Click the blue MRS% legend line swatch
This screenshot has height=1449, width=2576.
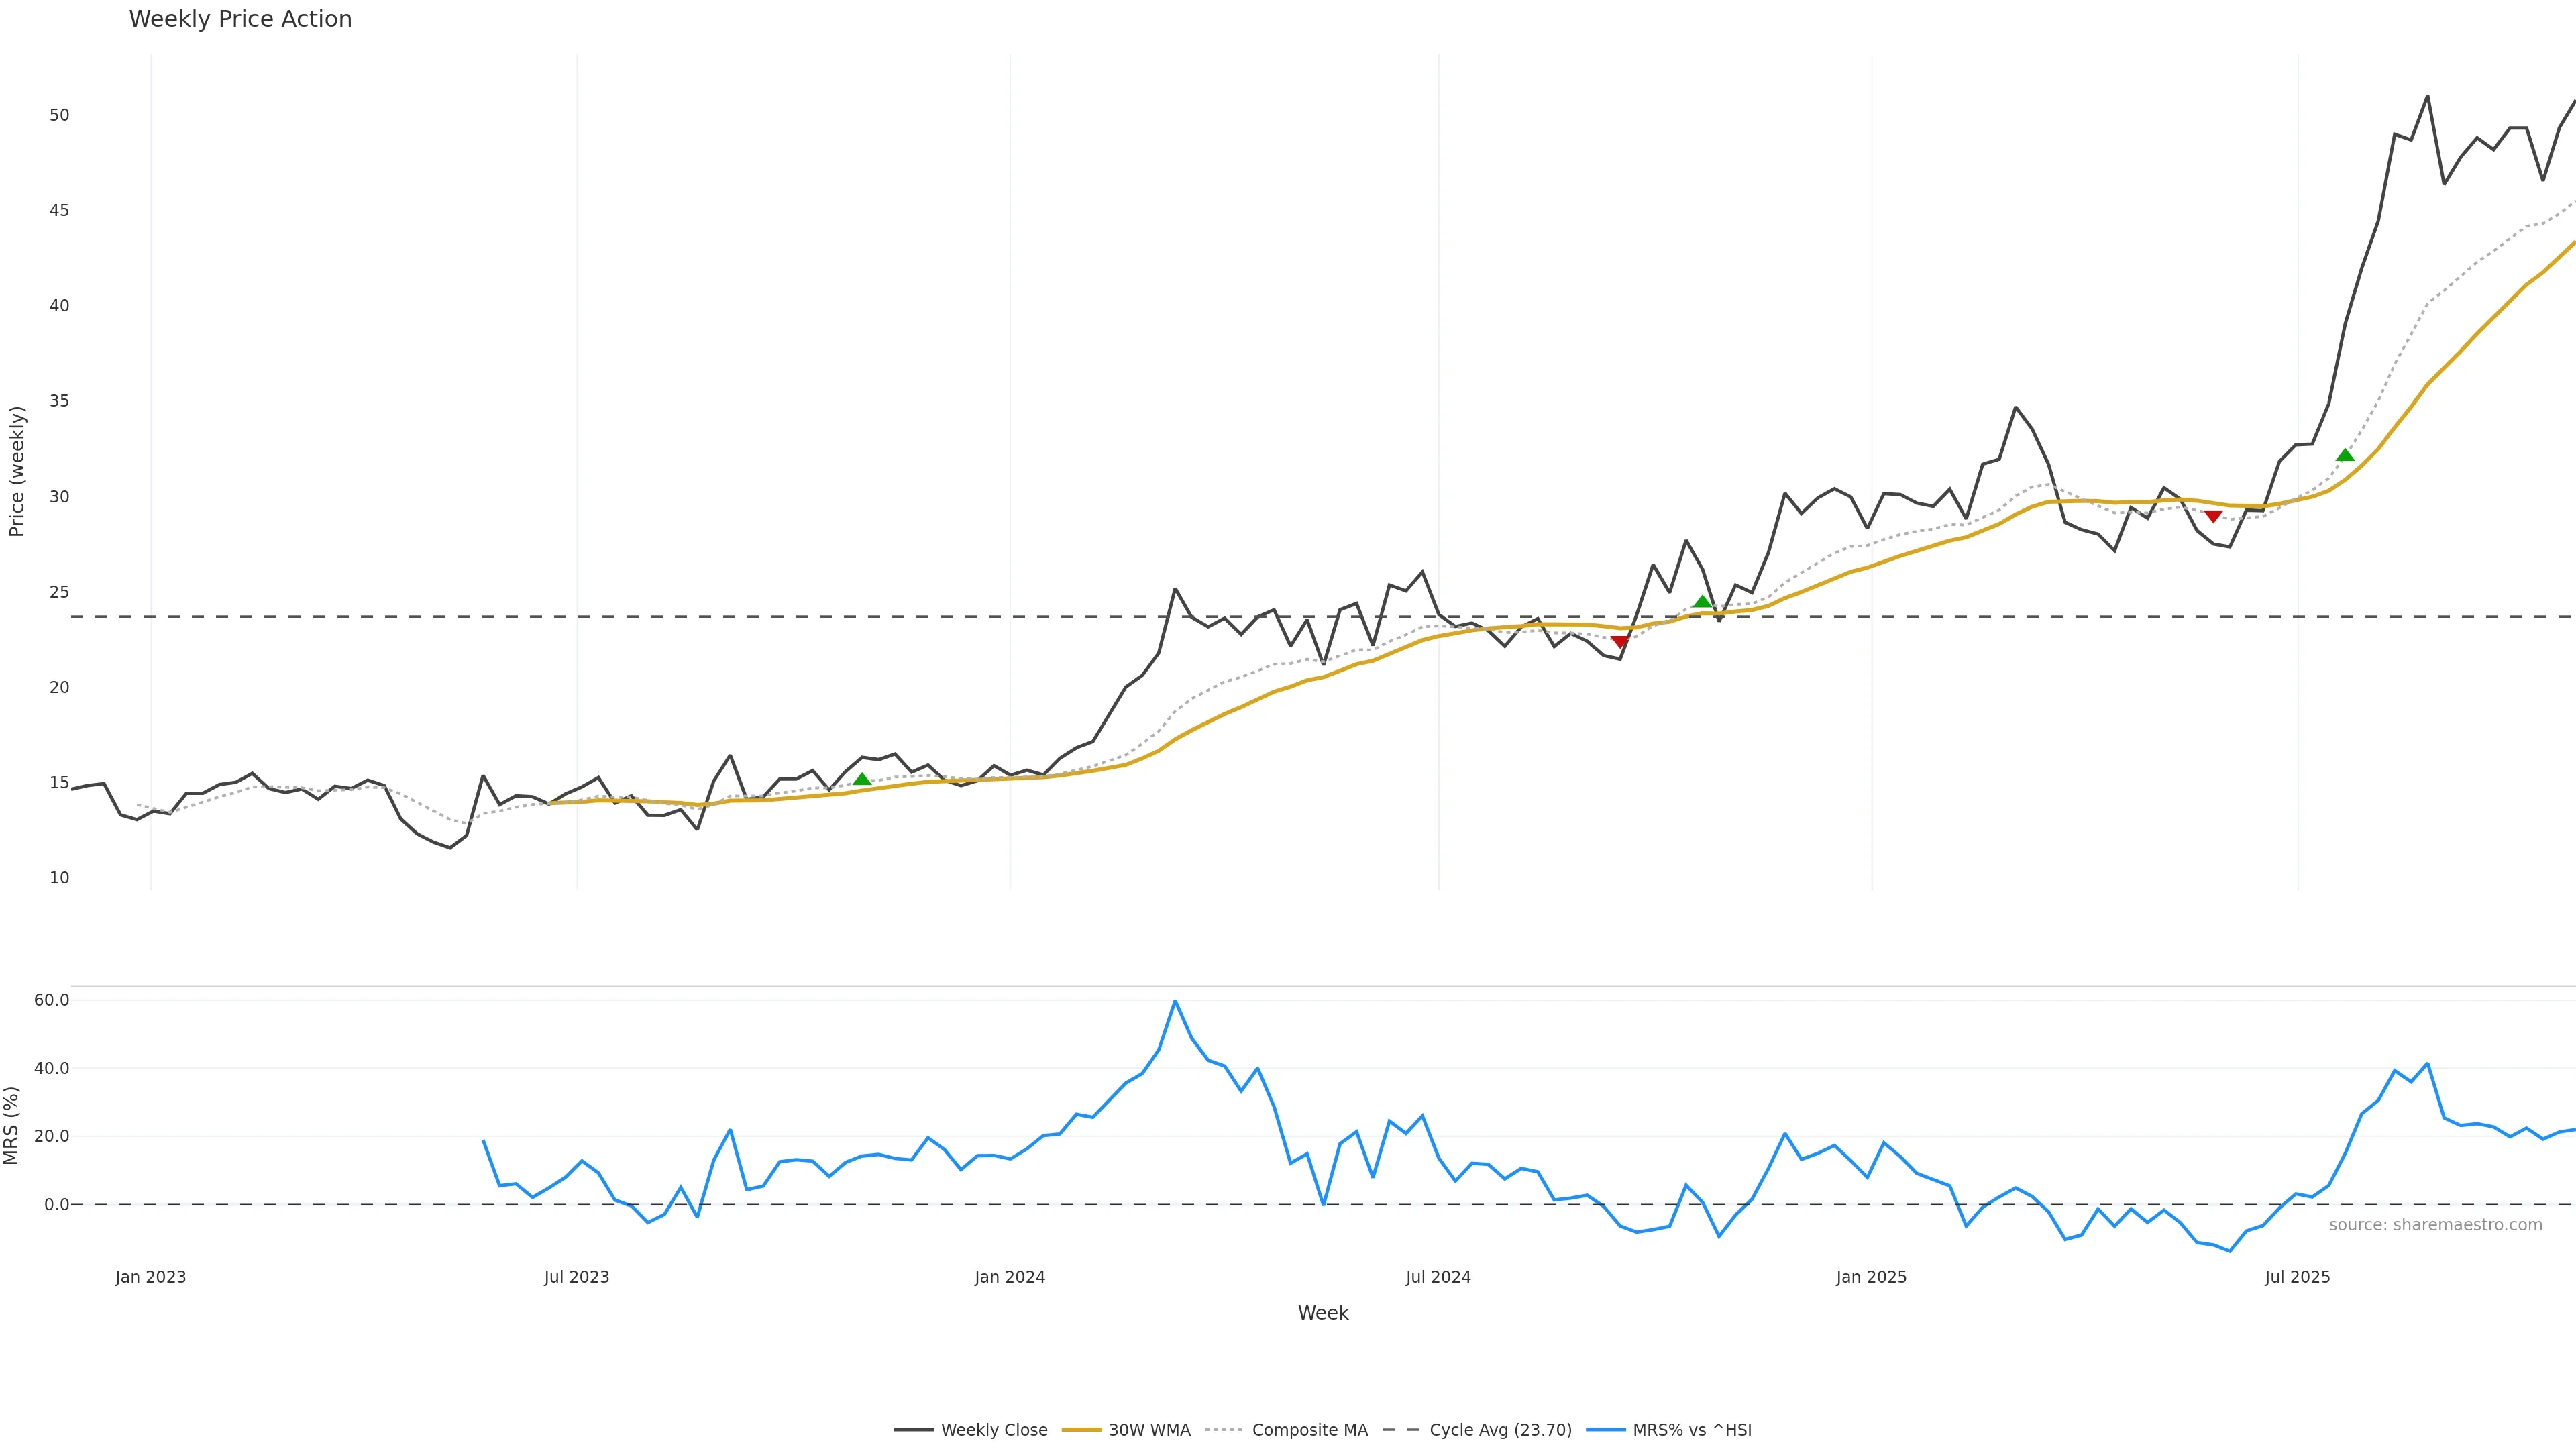[1605, 1430]
